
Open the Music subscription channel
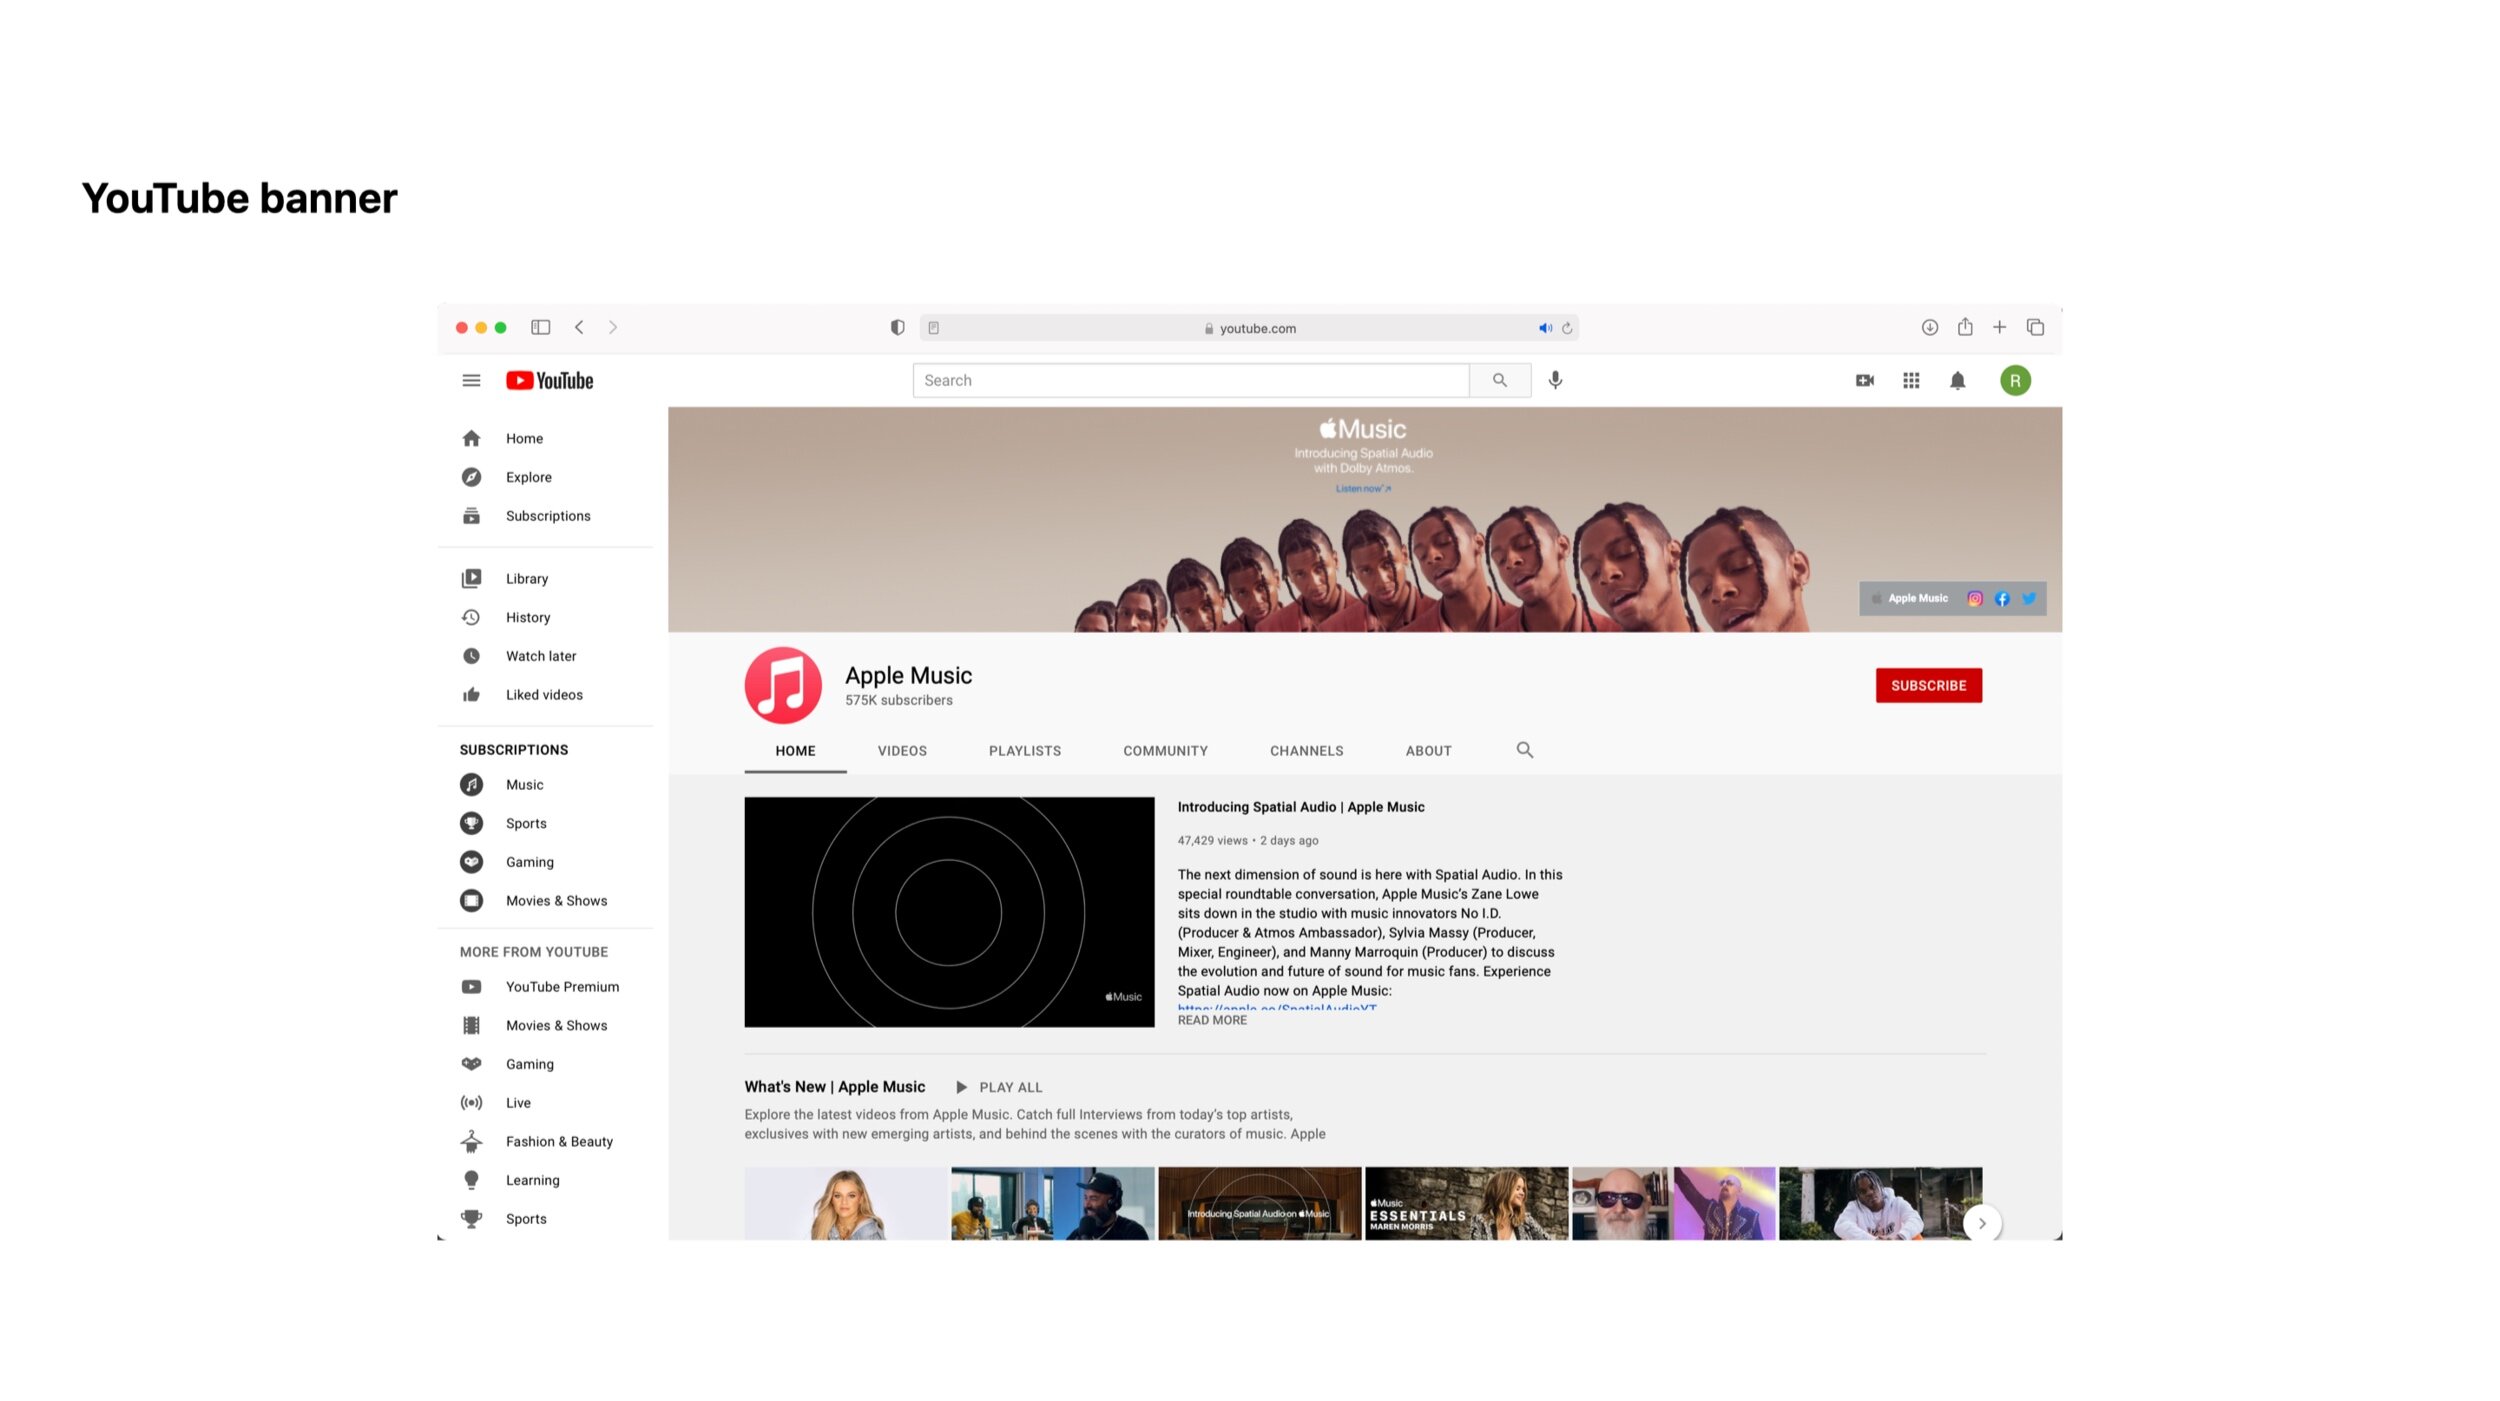(545, 785)
